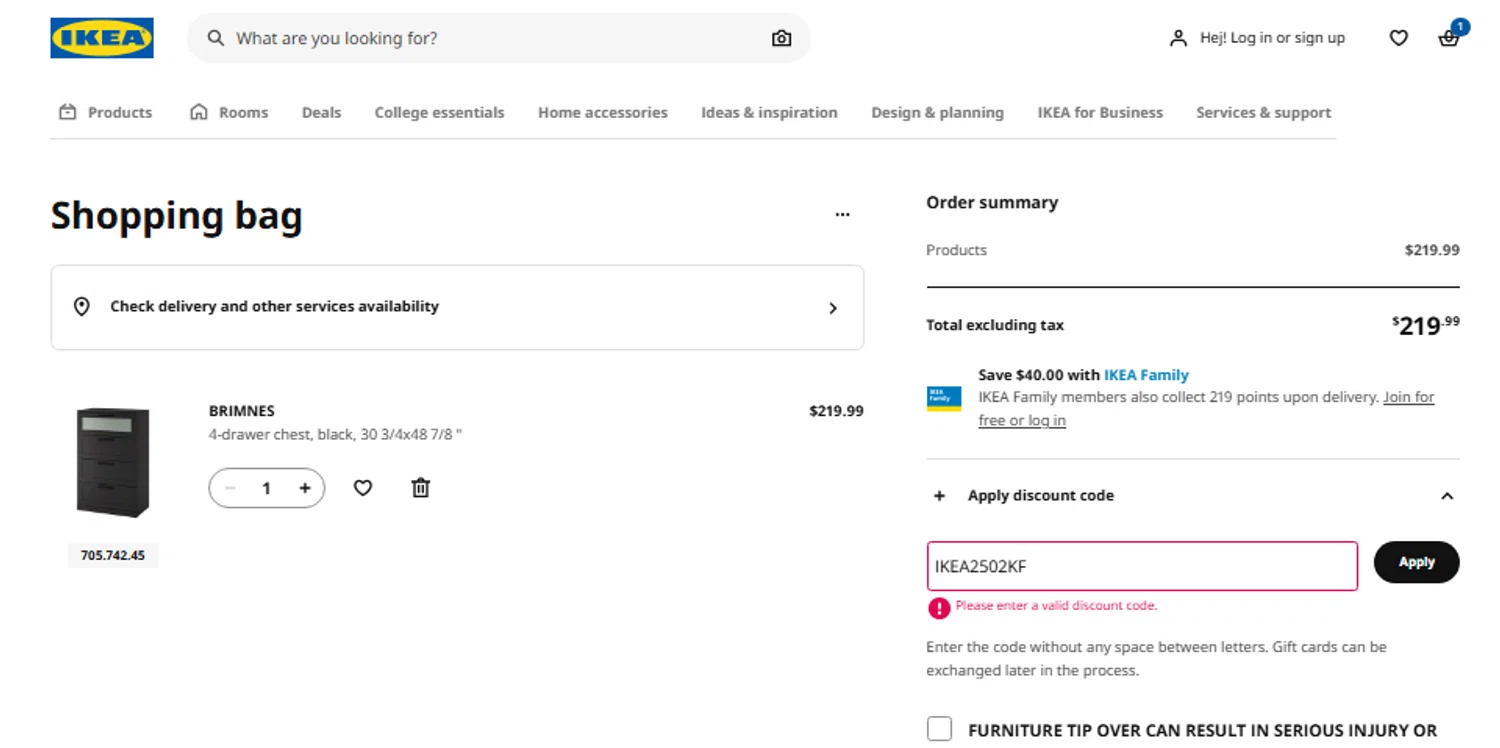Go to Deals

click(321, 112)
